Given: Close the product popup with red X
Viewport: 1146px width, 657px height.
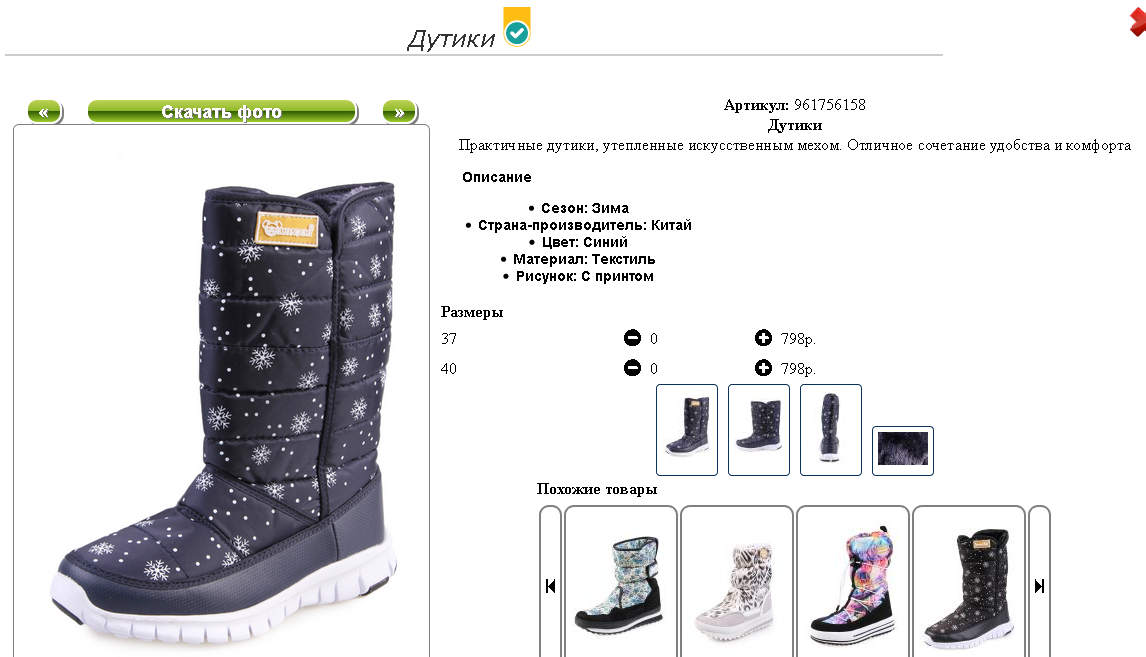Looking at the screenshot, I should click(x=1138, y=20).
